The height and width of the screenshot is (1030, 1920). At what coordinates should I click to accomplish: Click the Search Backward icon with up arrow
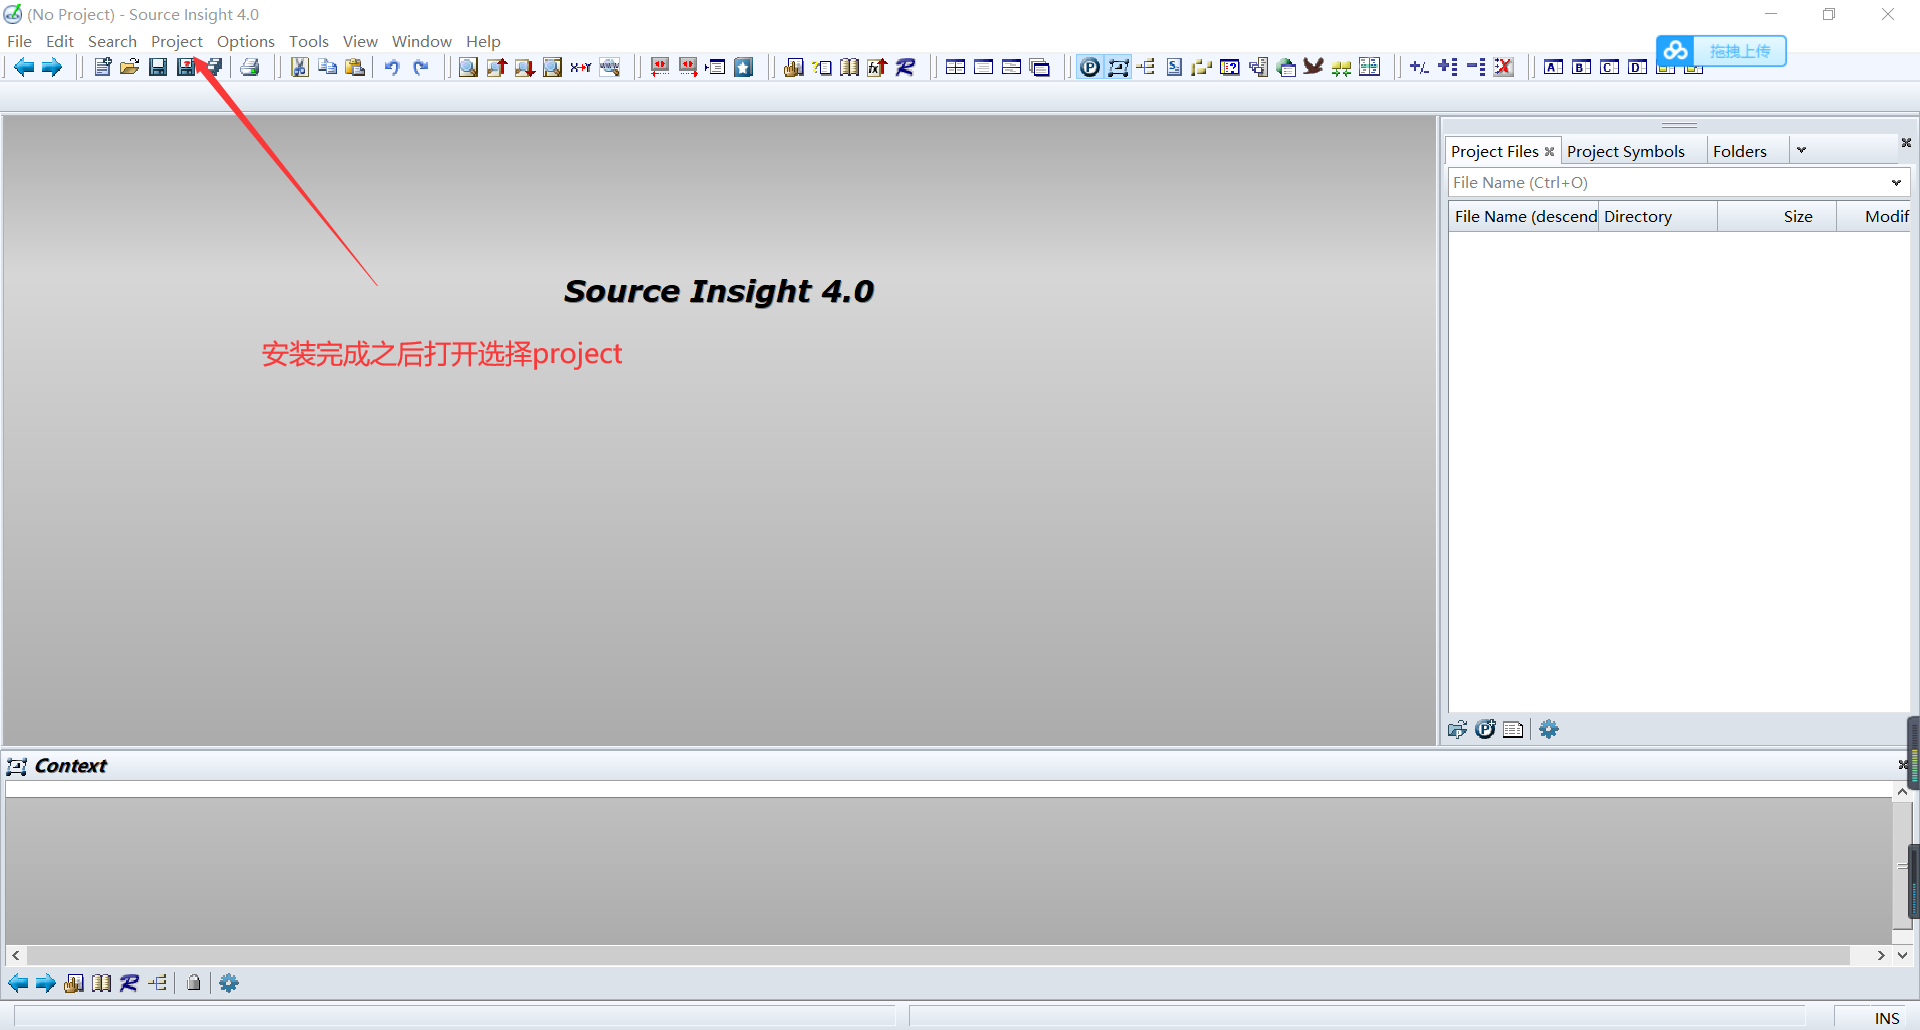[x=496, y=67]
